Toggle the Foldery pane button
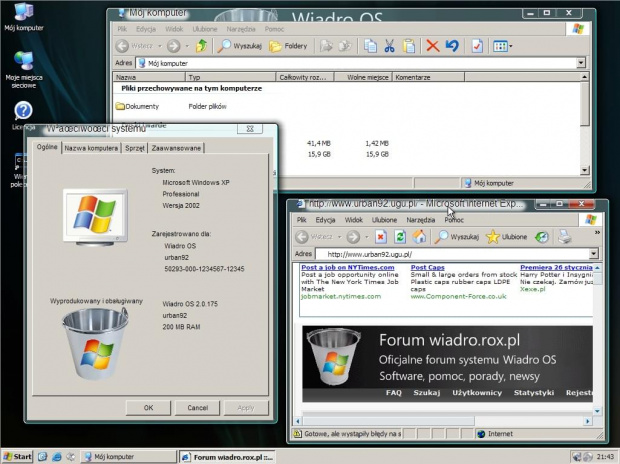This screenshot has height=464, width=620. click(288, 46)
